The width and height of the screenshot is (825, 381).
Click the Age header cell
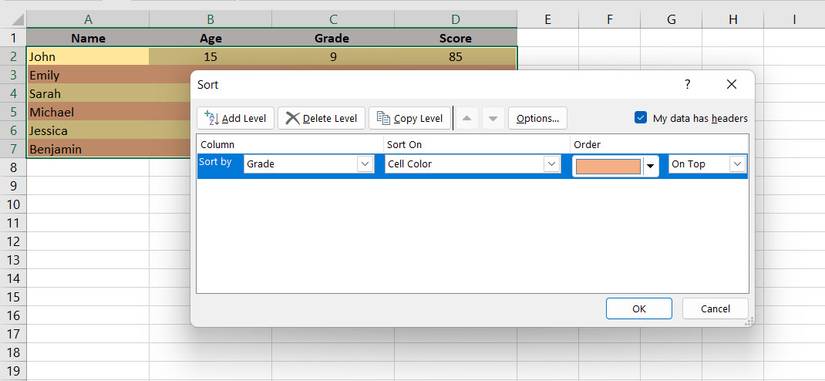click(x=210, y=38)
